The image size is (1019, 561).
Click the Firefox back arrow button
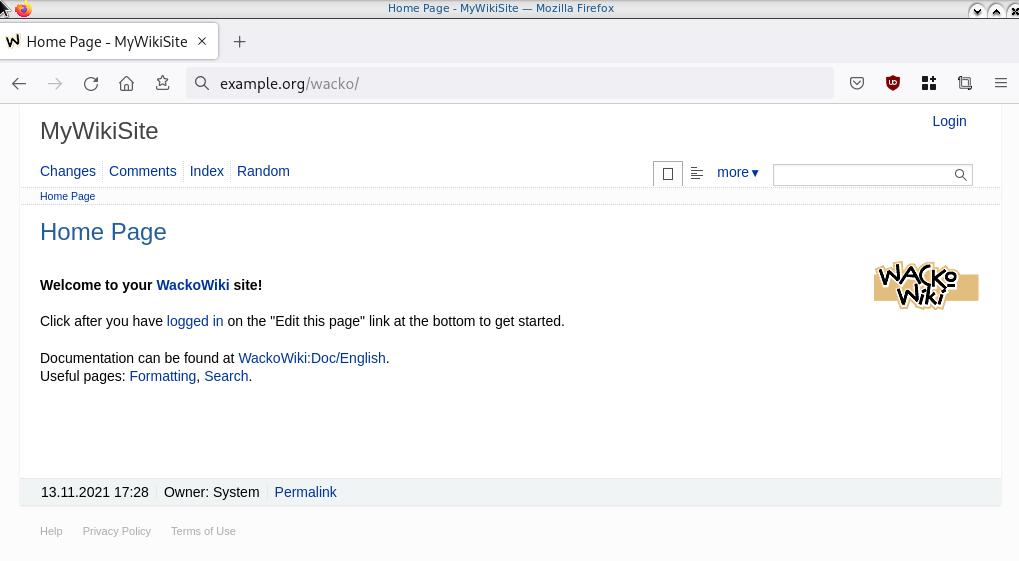click(x=19, y=84)
